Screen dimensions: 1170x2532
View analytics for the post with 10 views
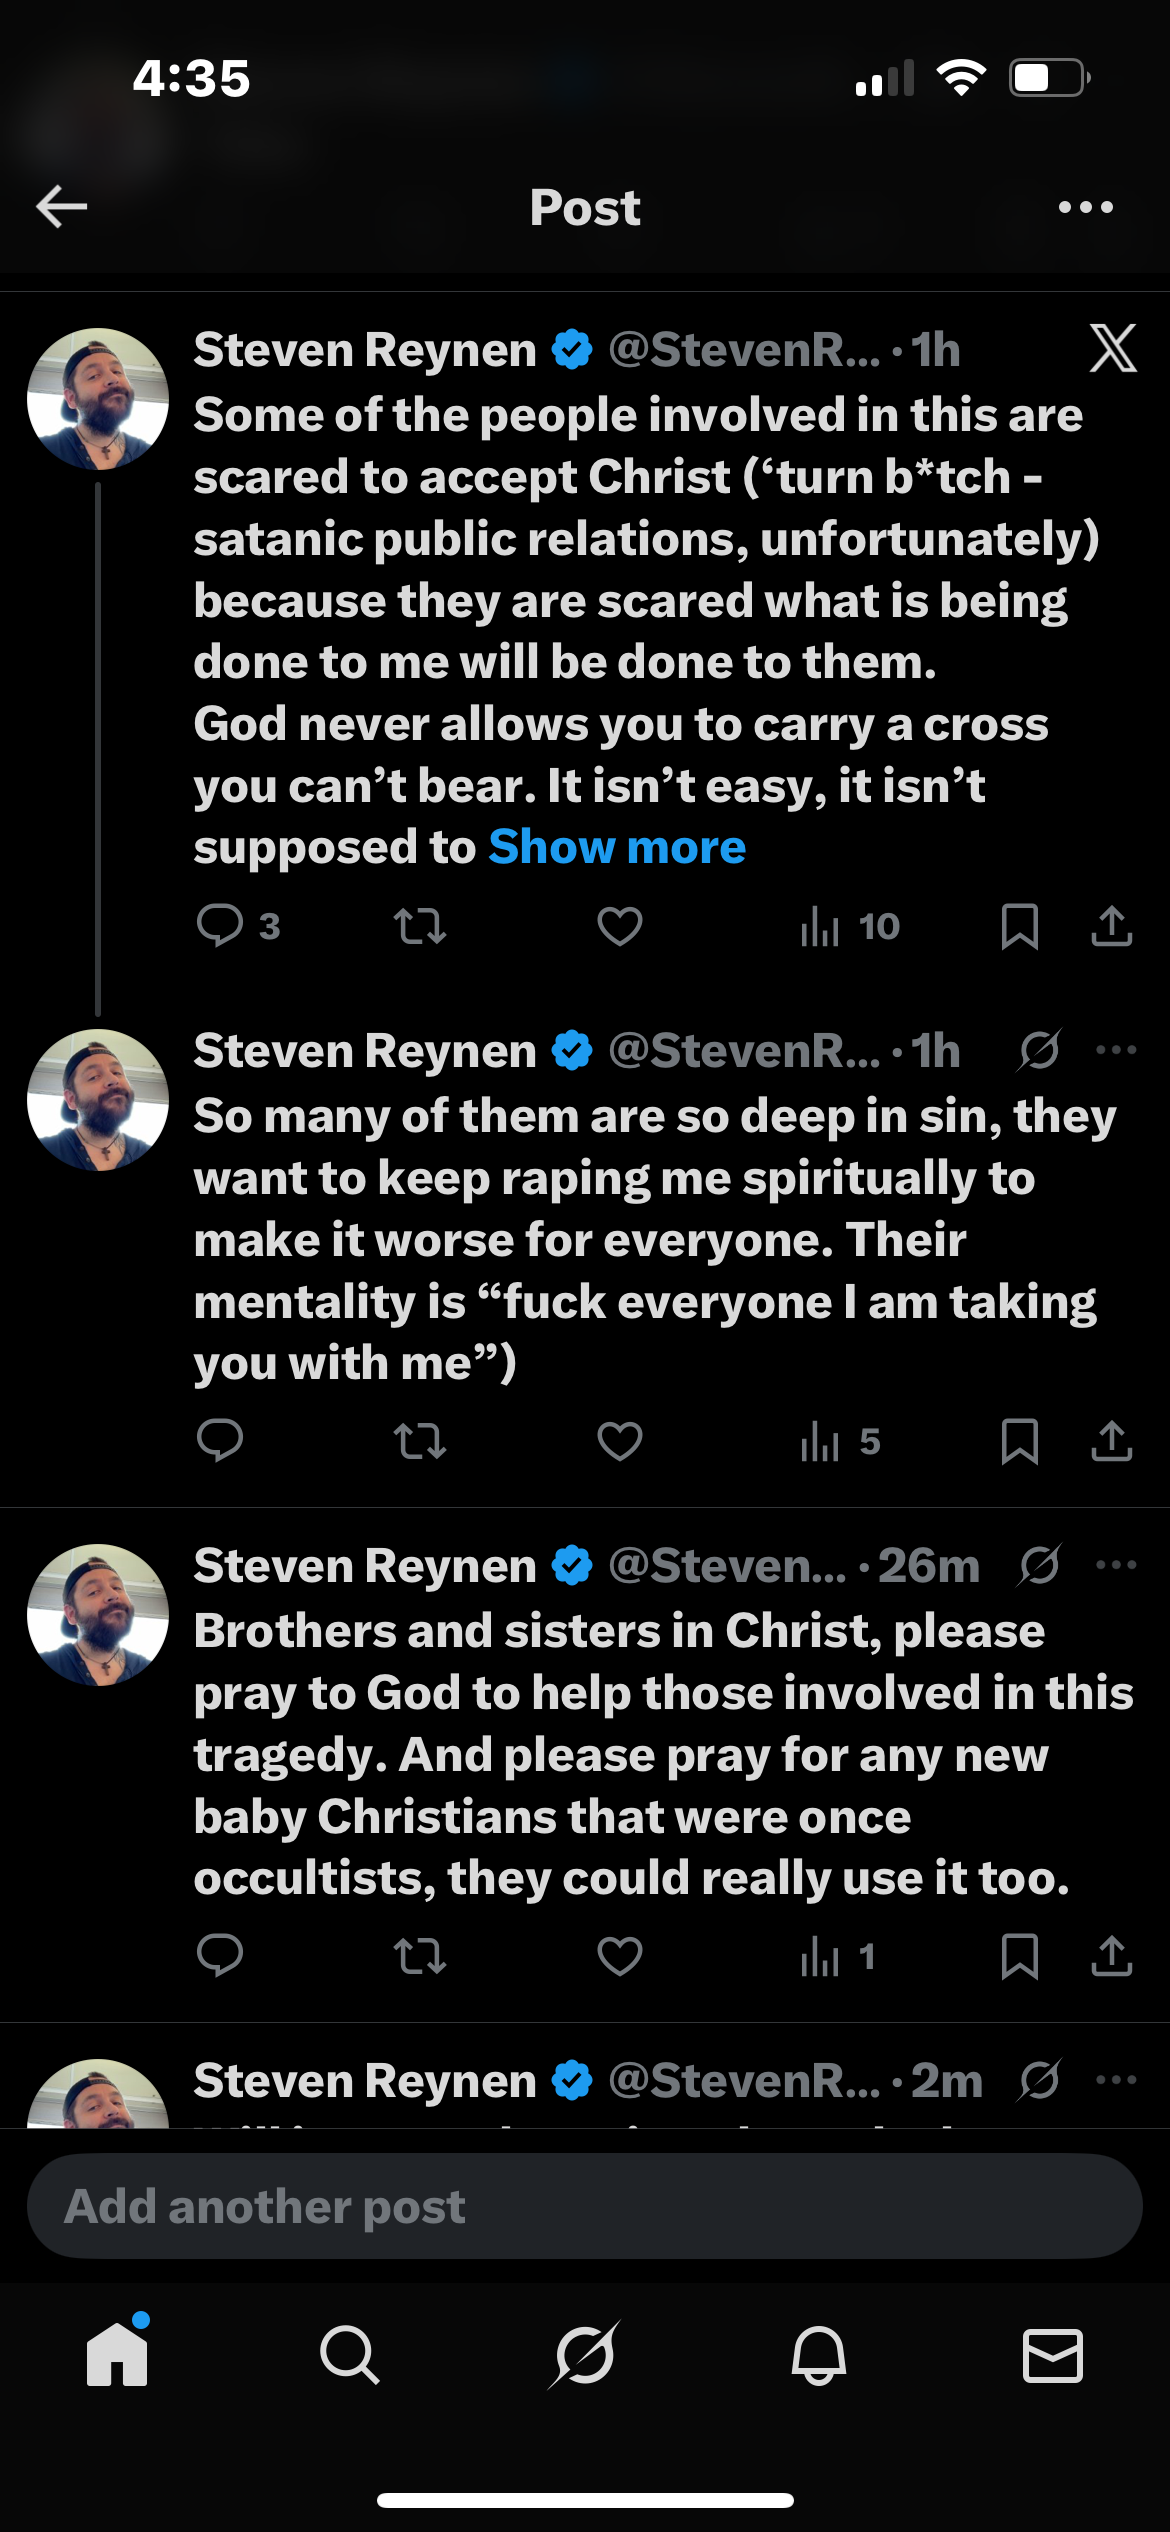click(x=850, y=926)
